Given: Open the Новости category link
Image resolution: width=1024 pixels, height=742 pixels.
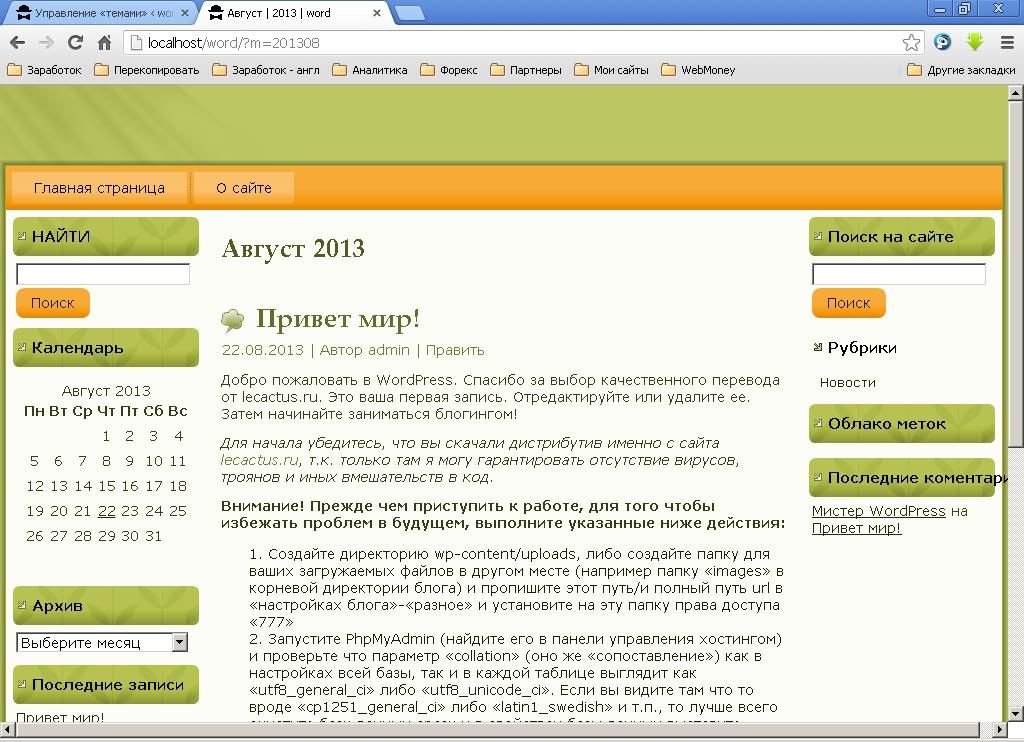Looking at the screenshot, I should click(x=848, y=383).
